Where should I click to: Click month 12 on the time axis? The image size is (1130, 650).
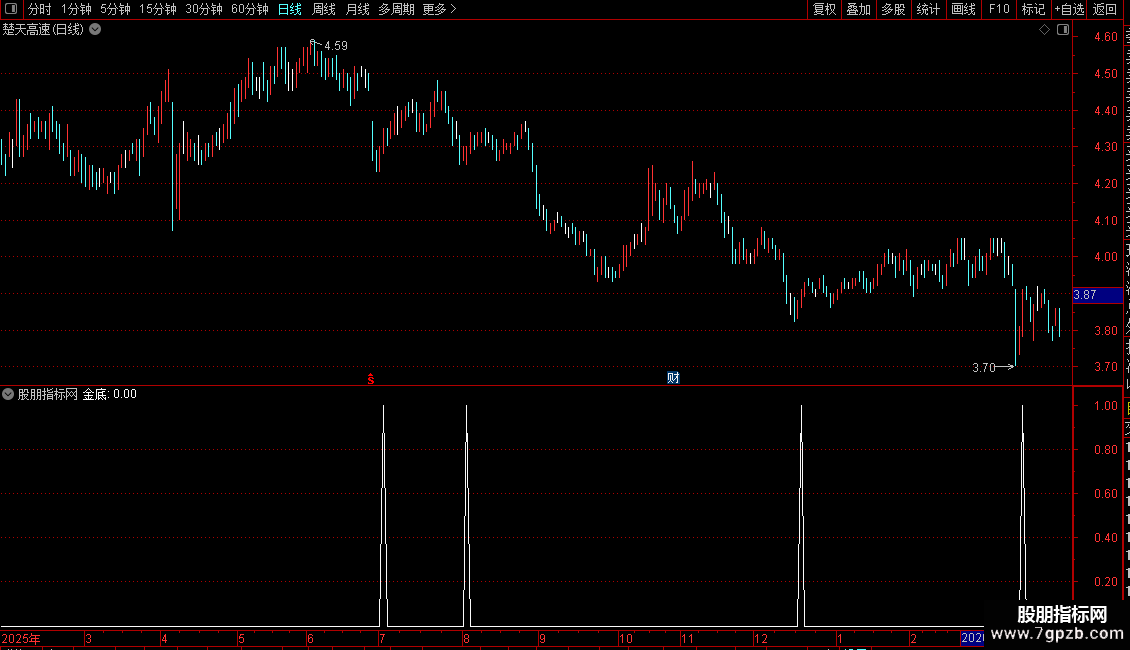[x=761, y=638]
